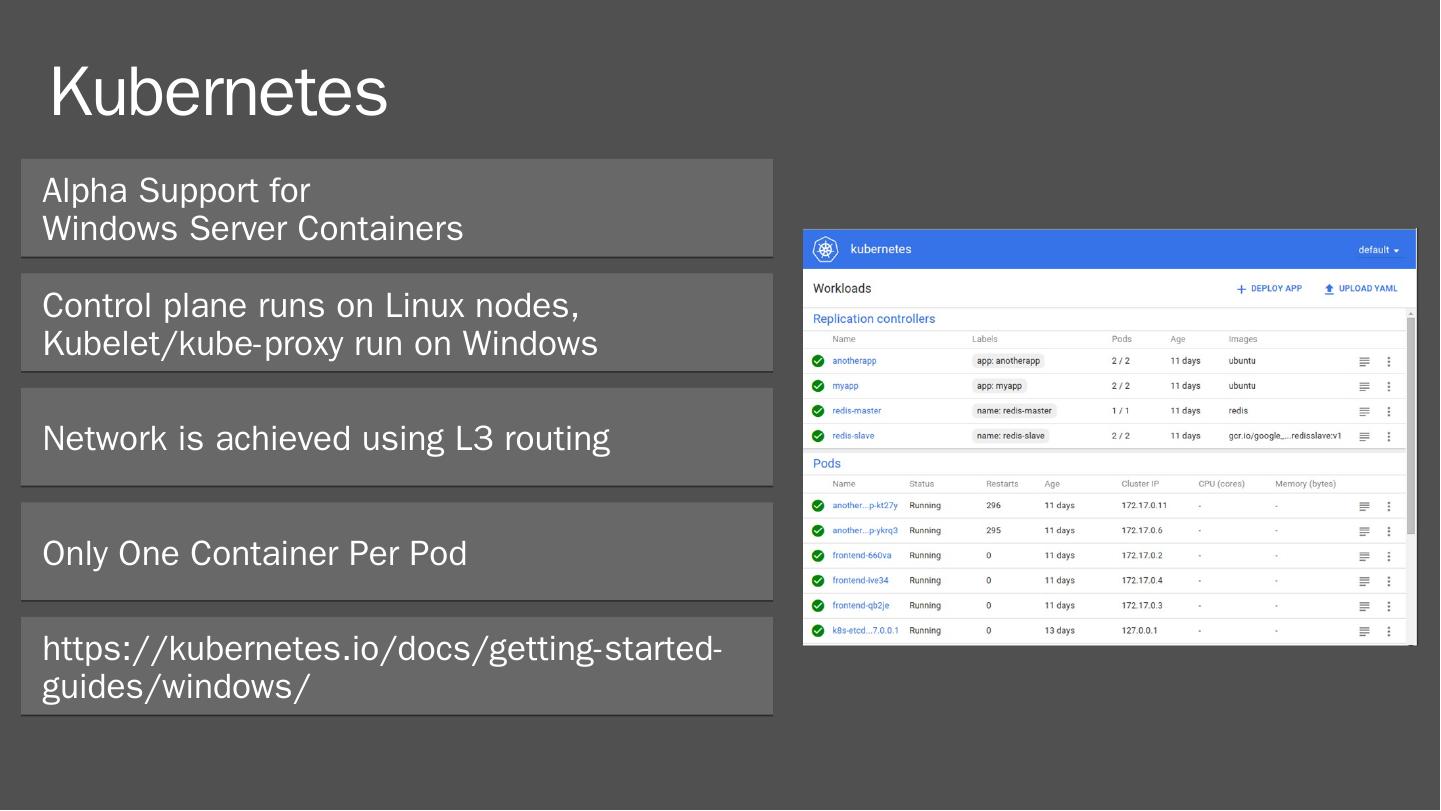Open the Replication controllers section link
1441x811 pixels.
874,319
